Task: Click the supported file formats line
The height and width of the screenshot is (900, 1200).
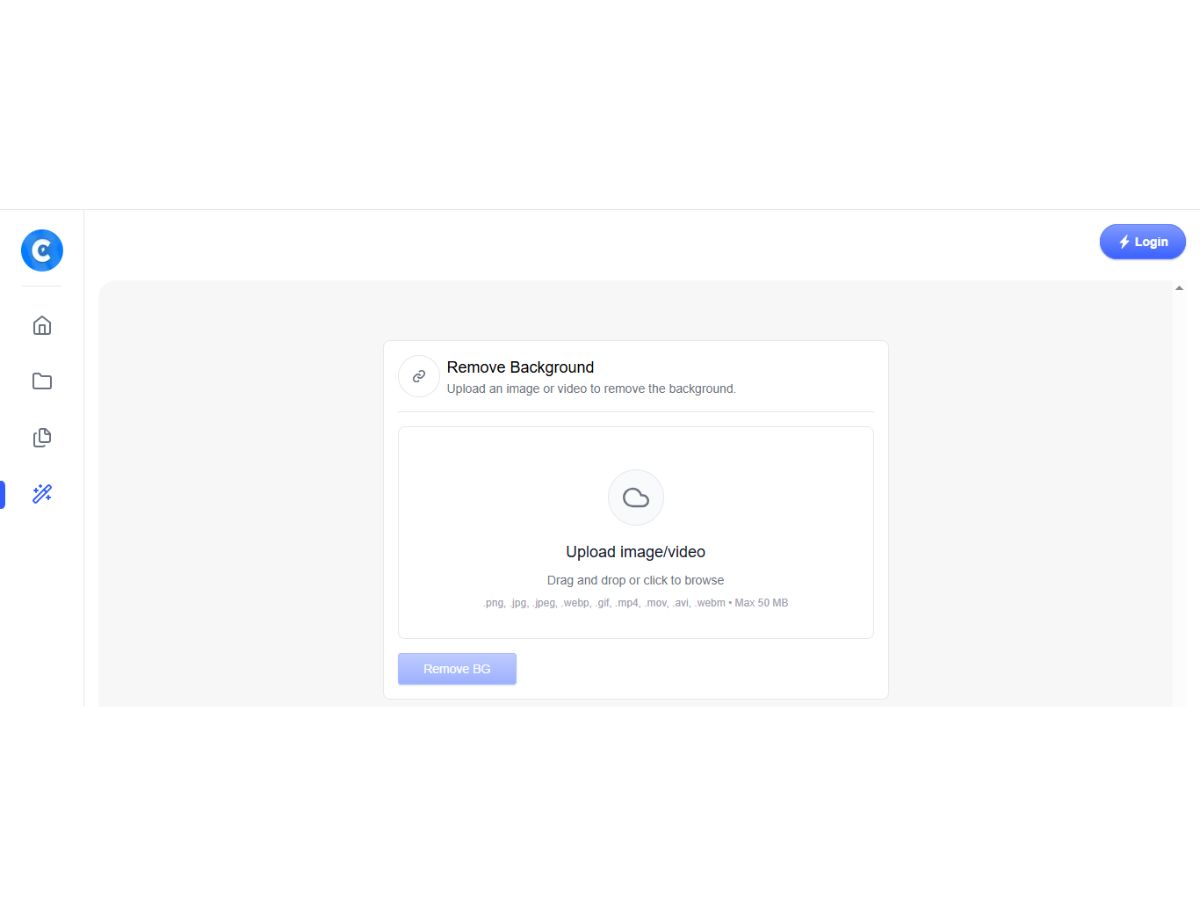Action: pos(636,603)
